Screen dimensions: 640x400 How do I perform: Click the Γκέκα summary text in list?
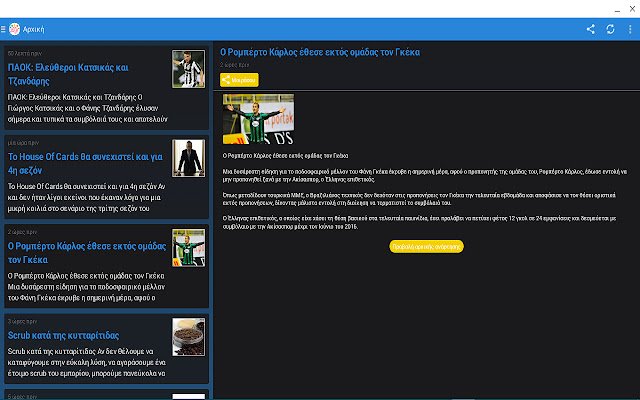86,287
